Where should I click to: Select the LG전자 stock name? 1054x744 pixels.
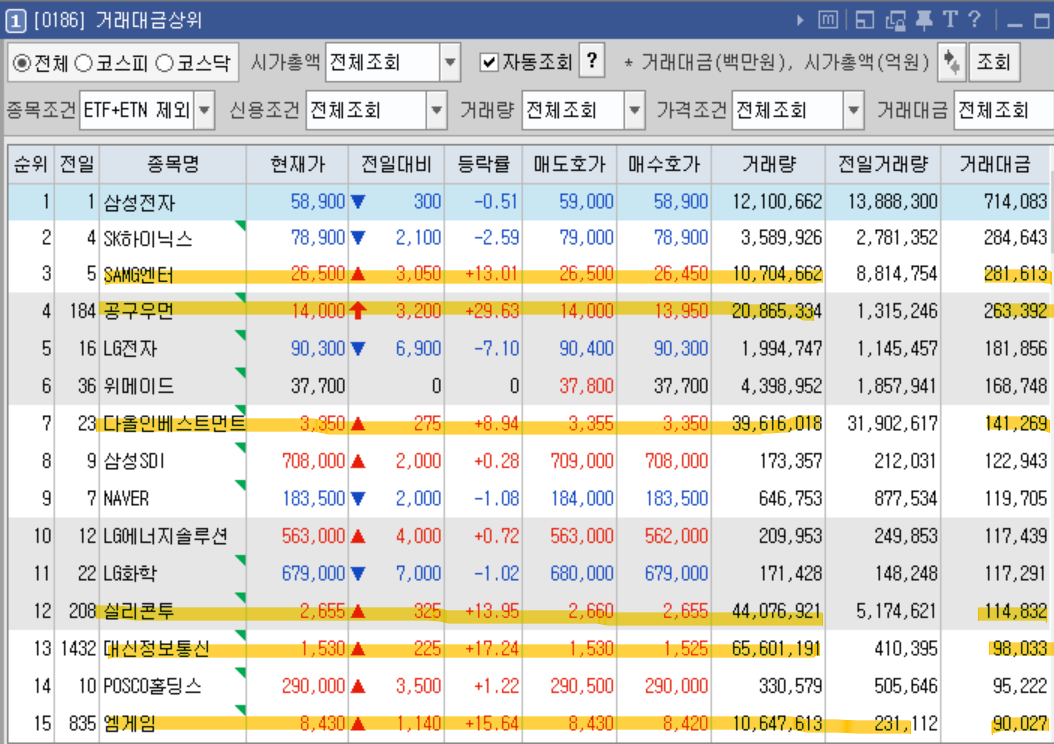tap(130, 349)
